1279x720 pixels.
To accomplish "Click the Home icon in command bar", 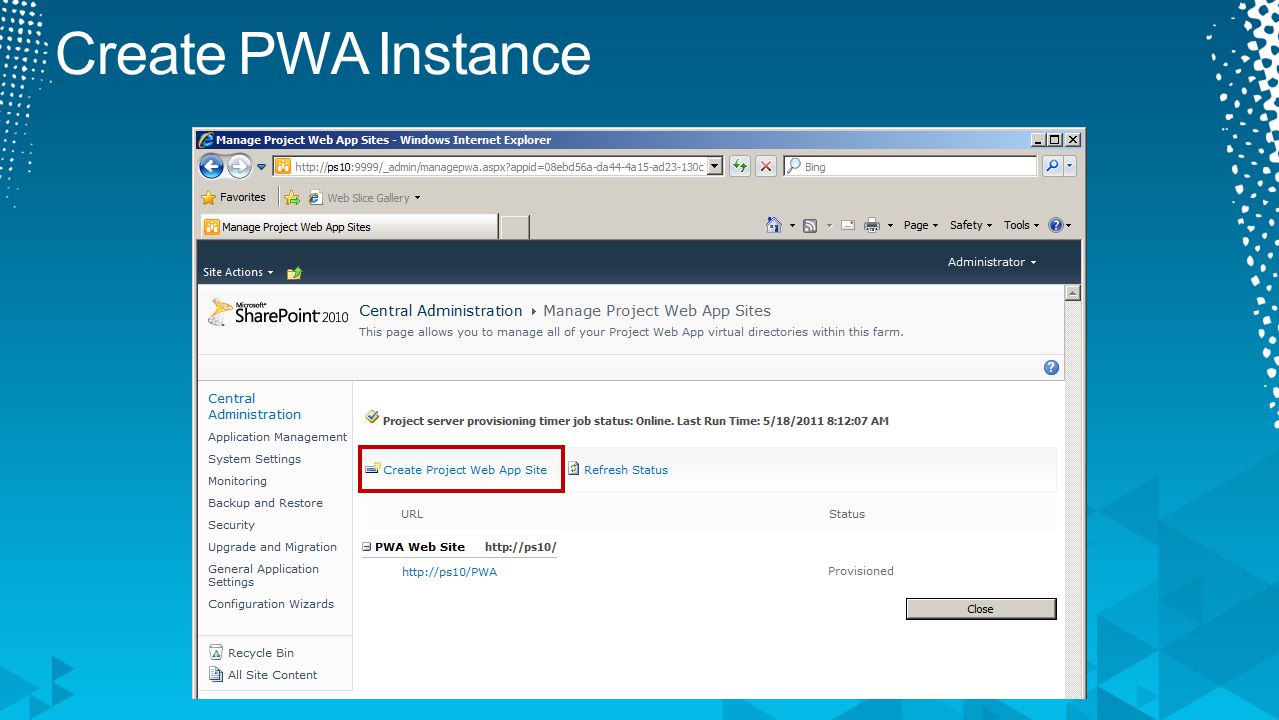I will coord(774,225).
